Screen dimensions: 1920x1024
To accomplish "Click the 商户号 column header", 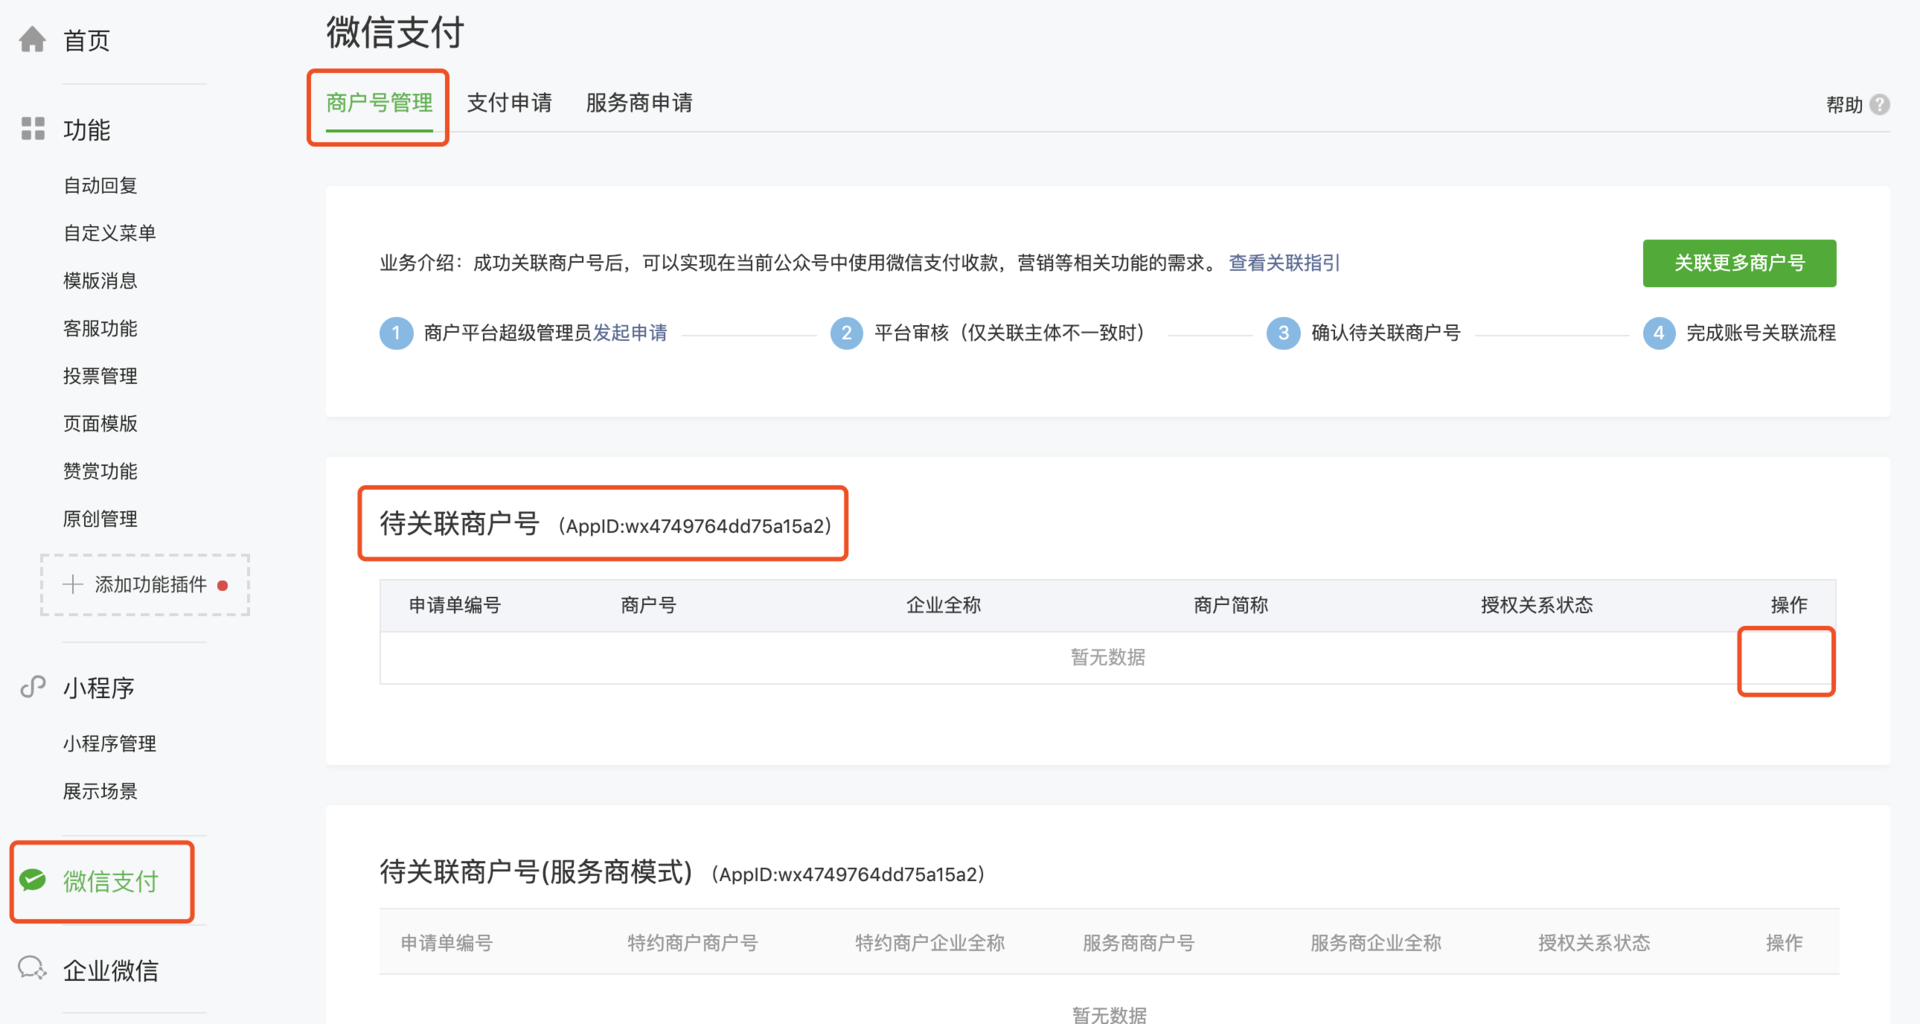I will [x=648, y=605].
